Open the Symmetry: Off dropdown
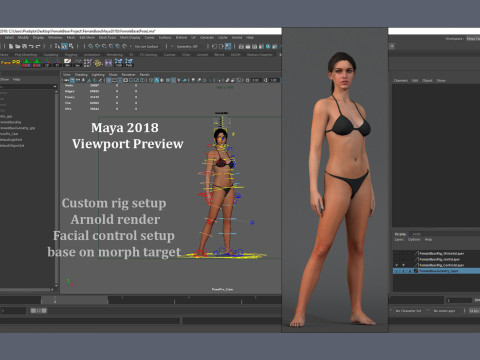 pos(187,46)
